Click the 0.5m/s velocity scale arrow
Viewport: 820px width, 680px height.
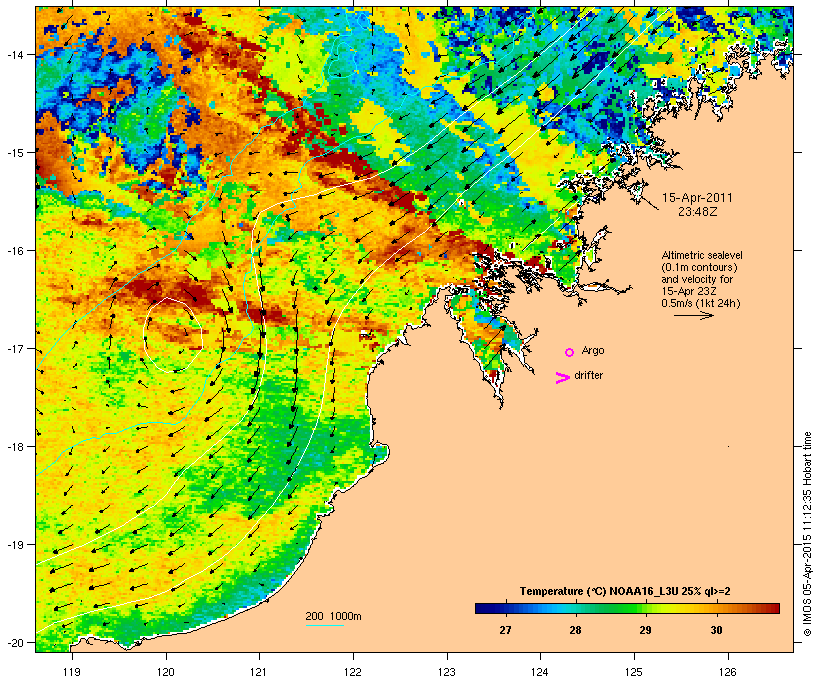tap(693, 315)
